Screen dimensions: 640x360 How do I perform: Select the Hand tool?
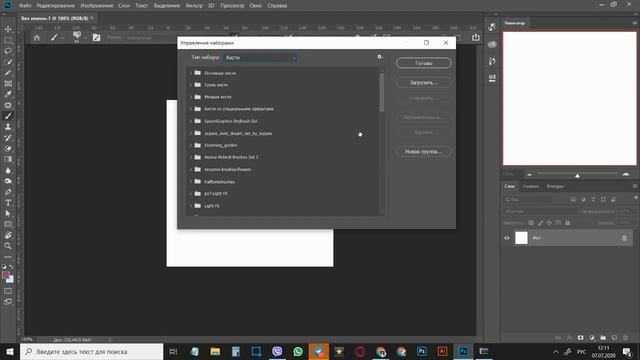8,236
